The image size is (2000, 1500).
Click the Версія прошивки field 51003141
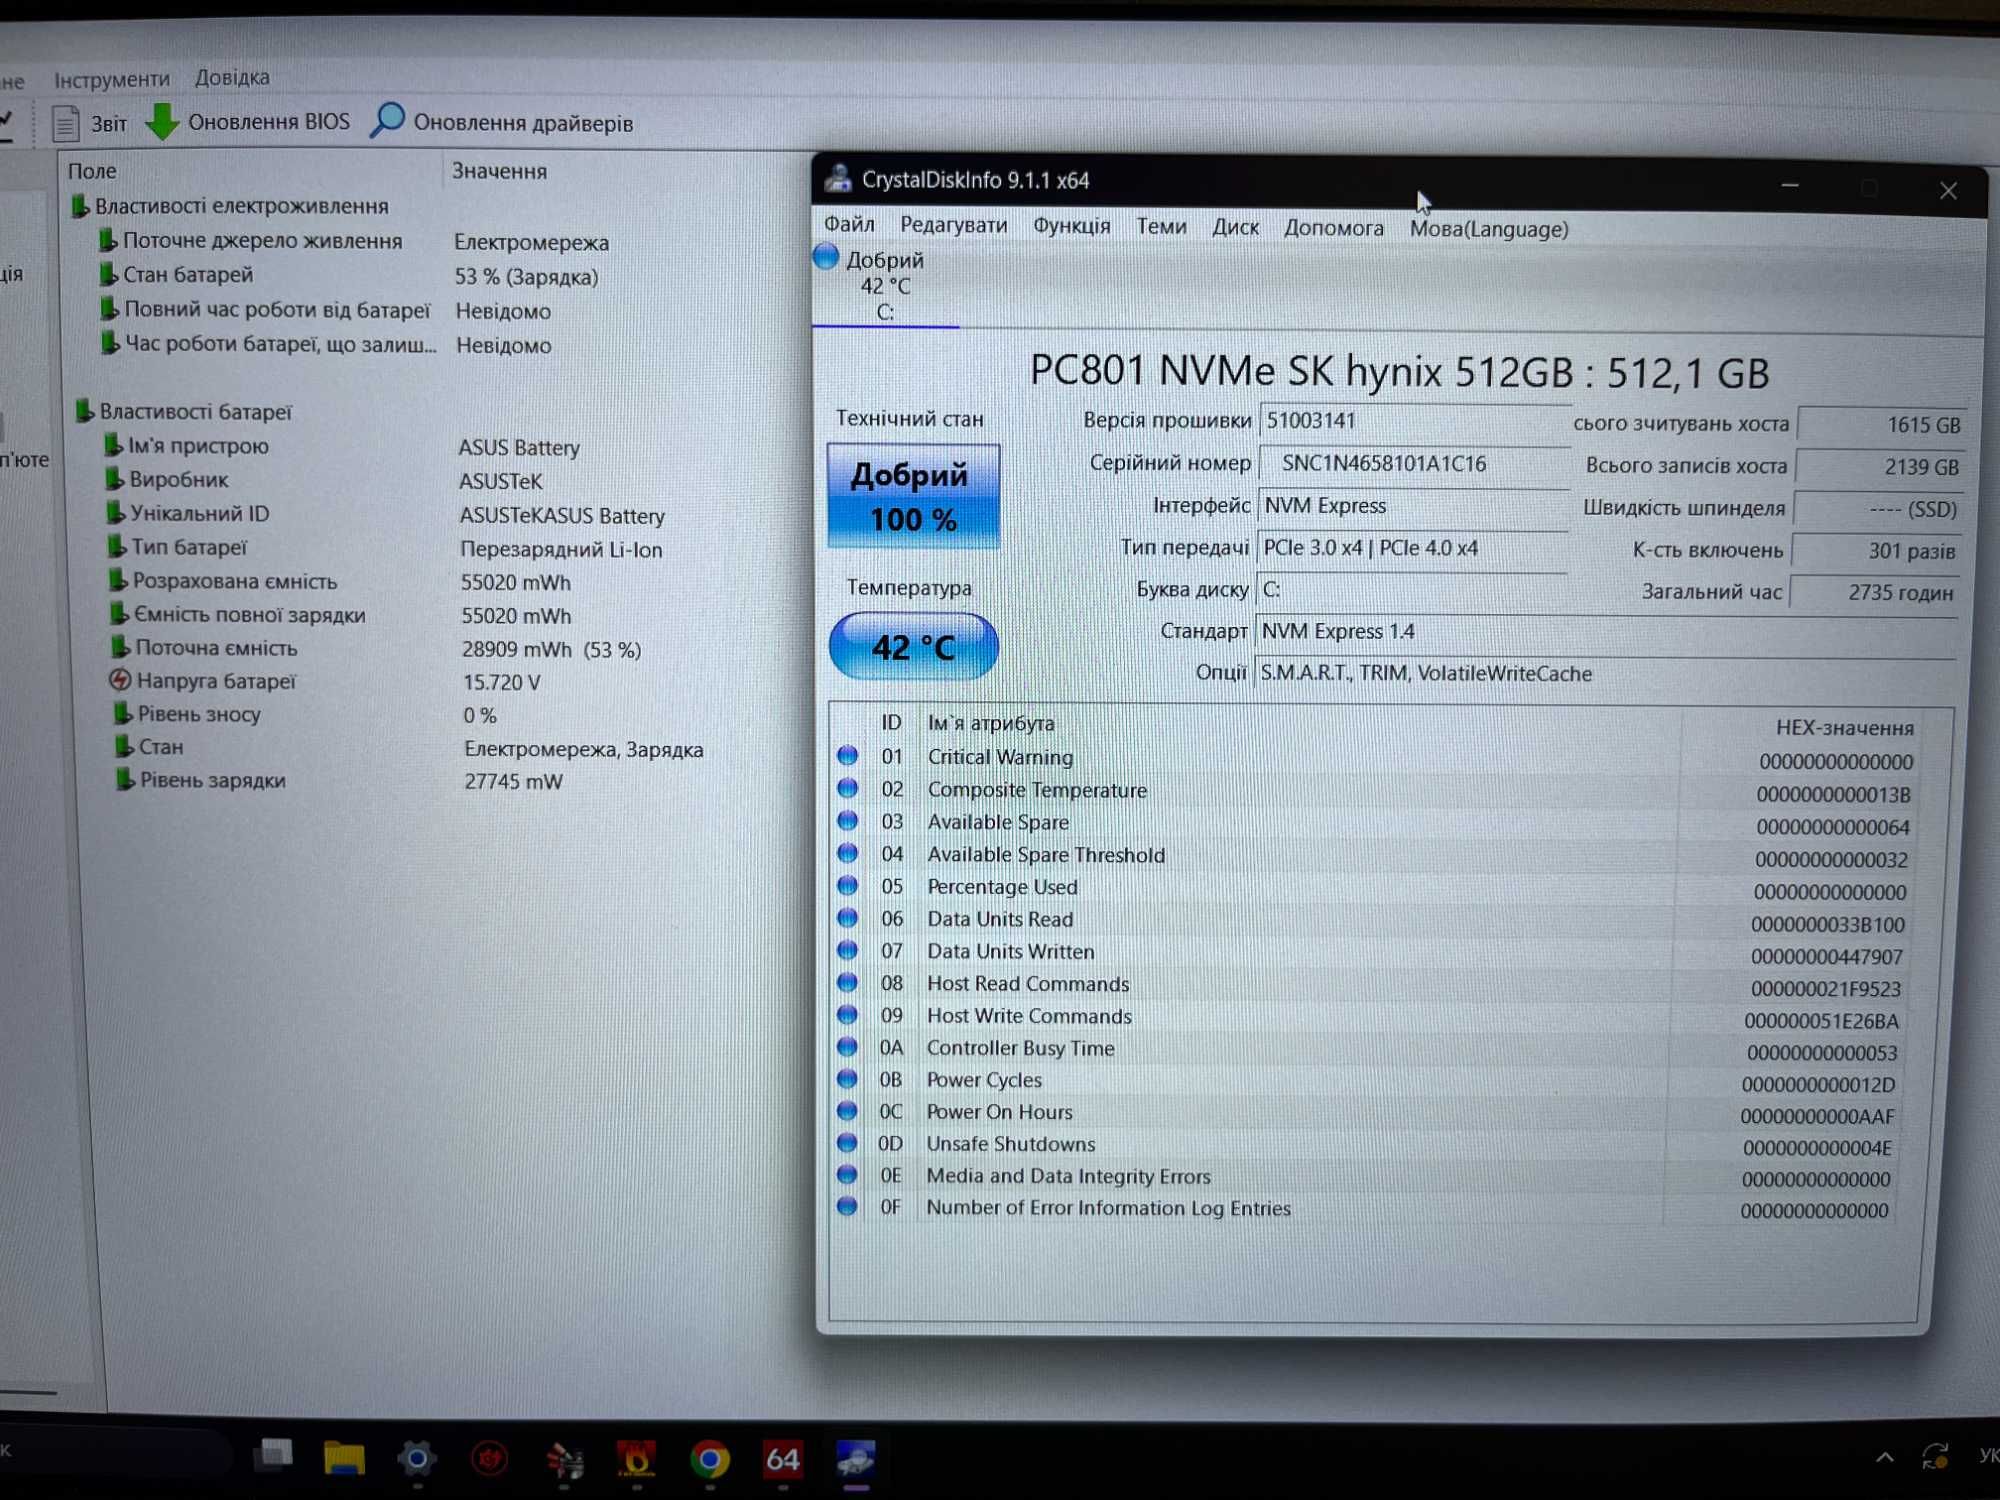click(x=1414, y=421)
